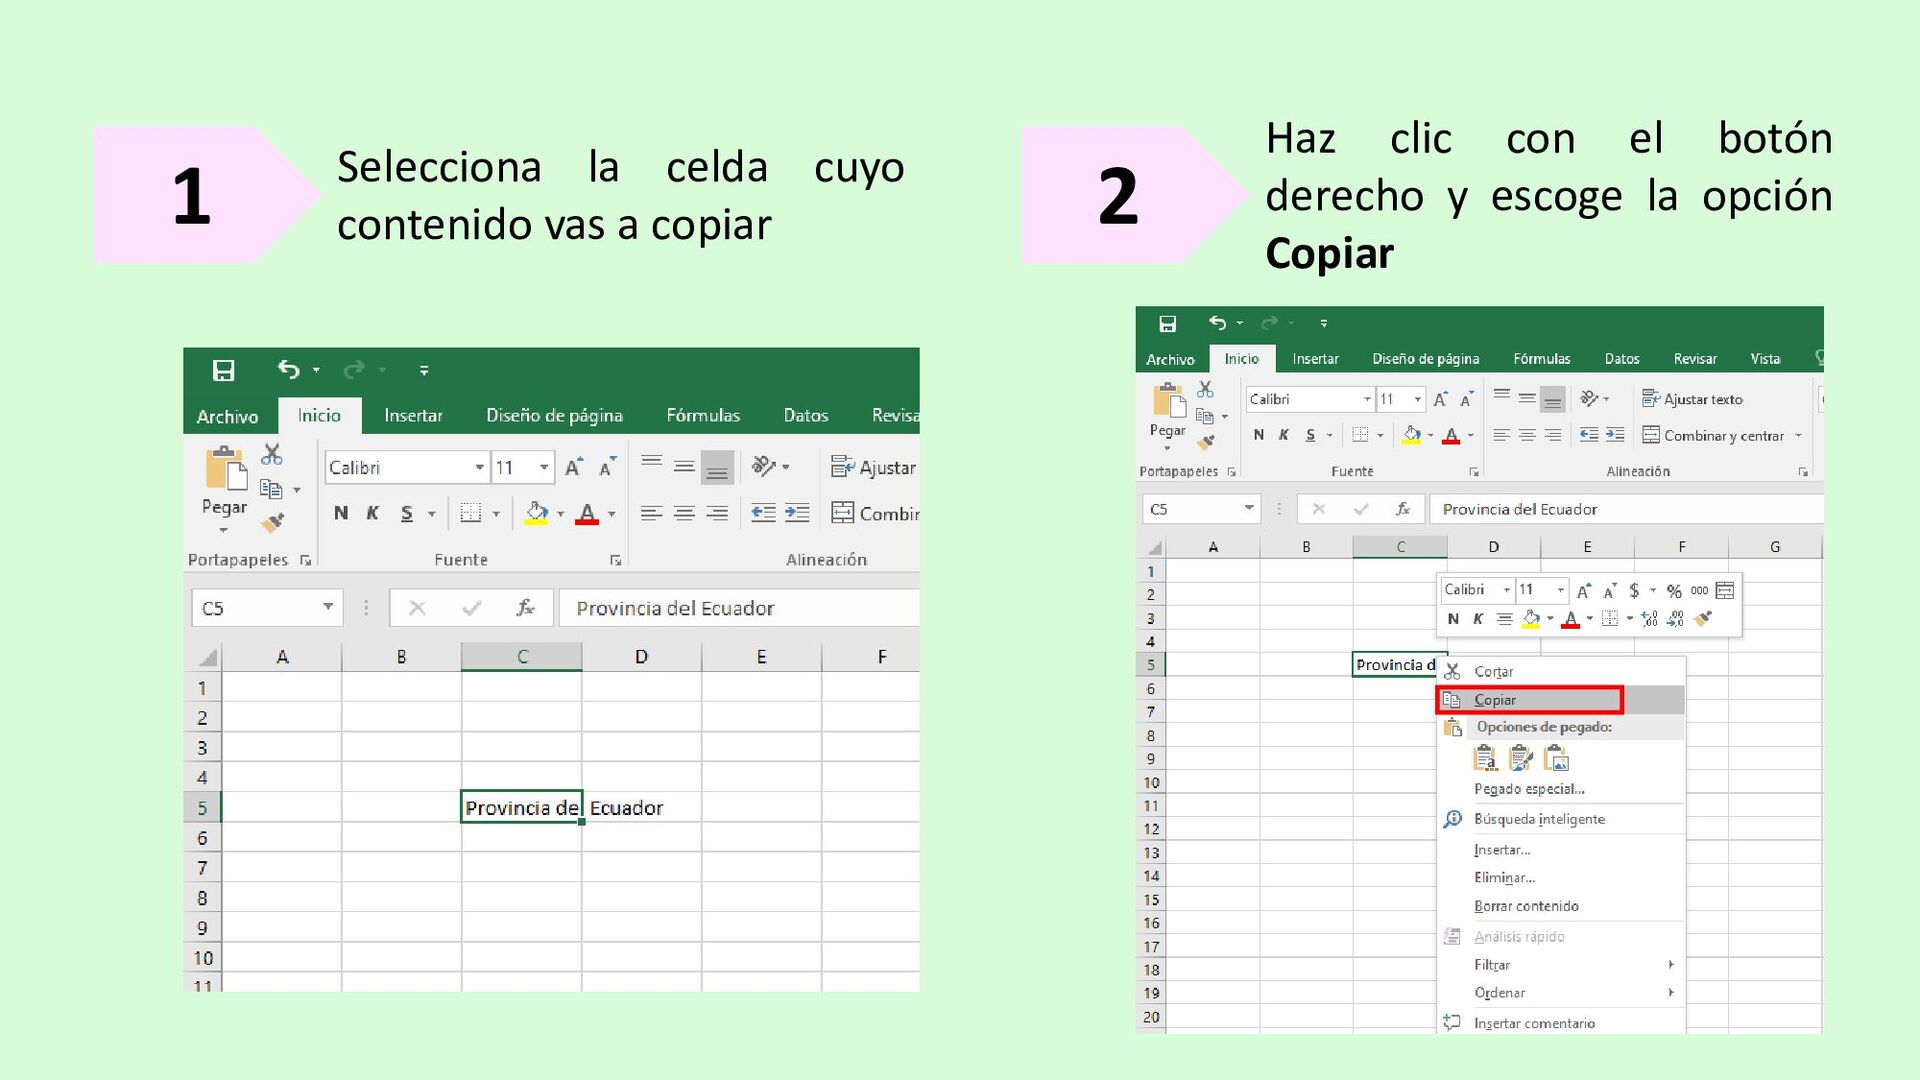Click the Save icon in left Excel window
Viewport: 1920px width, 1080px height.
click(224, 371)
